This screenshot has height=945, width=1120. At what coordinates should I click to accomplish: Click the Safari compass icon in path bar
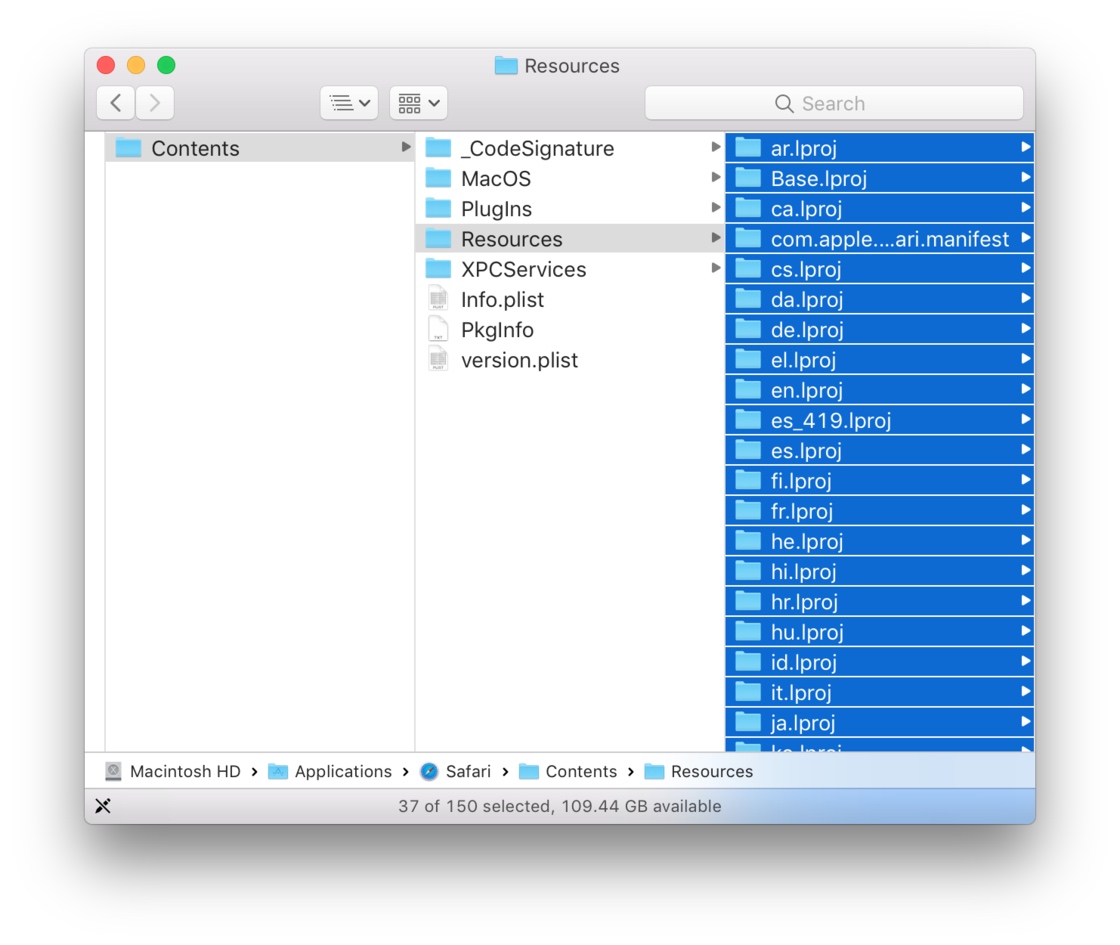[x=429, y=771]
